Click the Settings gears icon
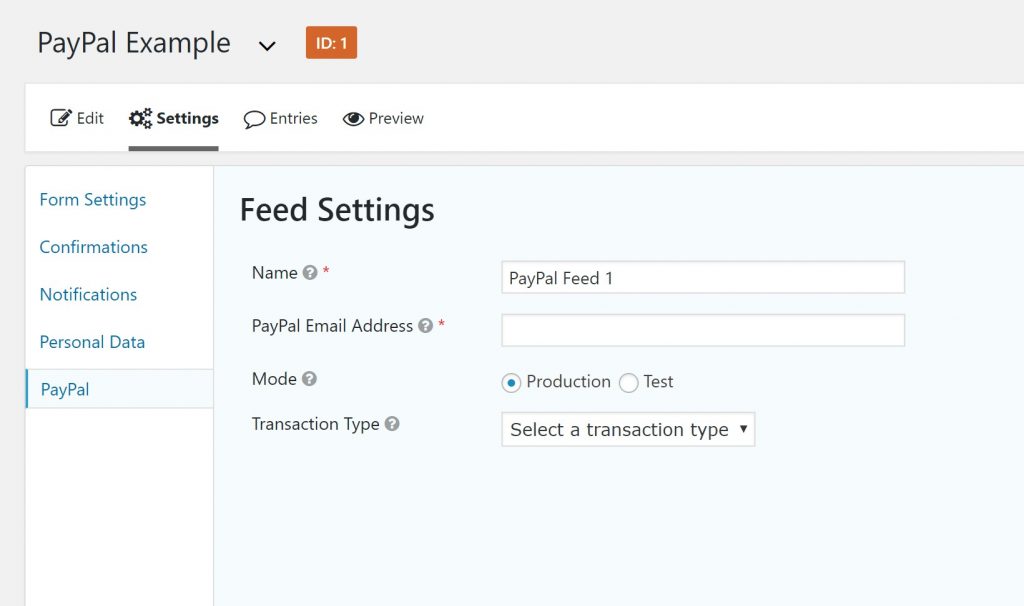 pyautogui.click(x=141, y=118)
